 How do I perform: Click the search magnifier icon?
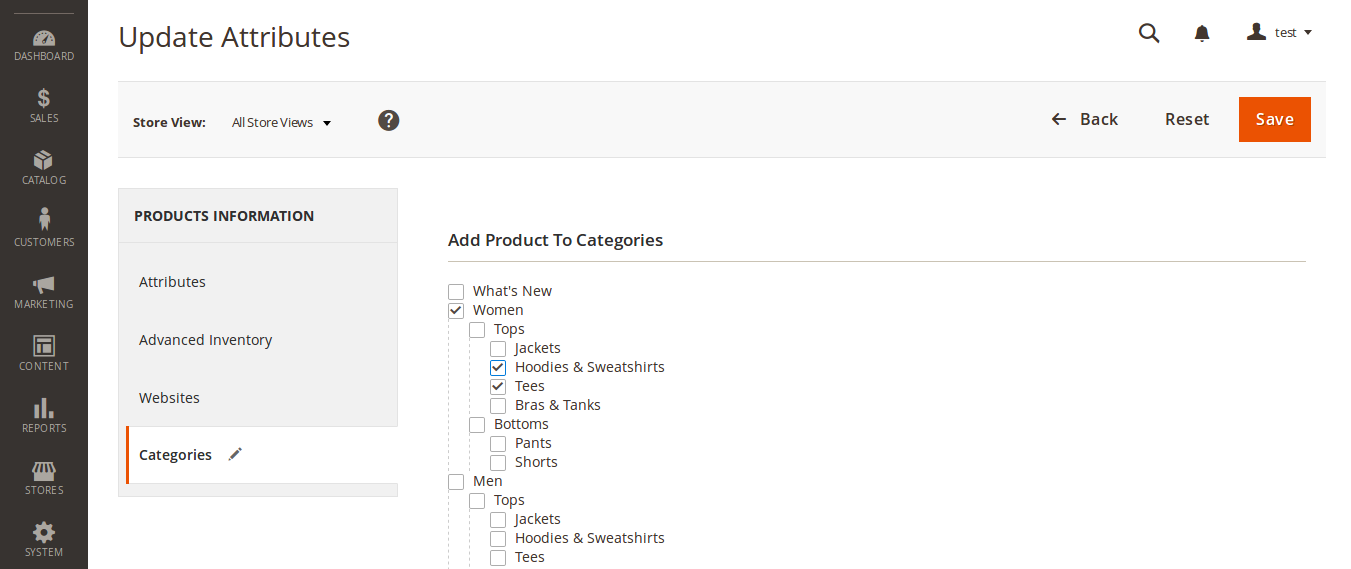click(1149, 33)
